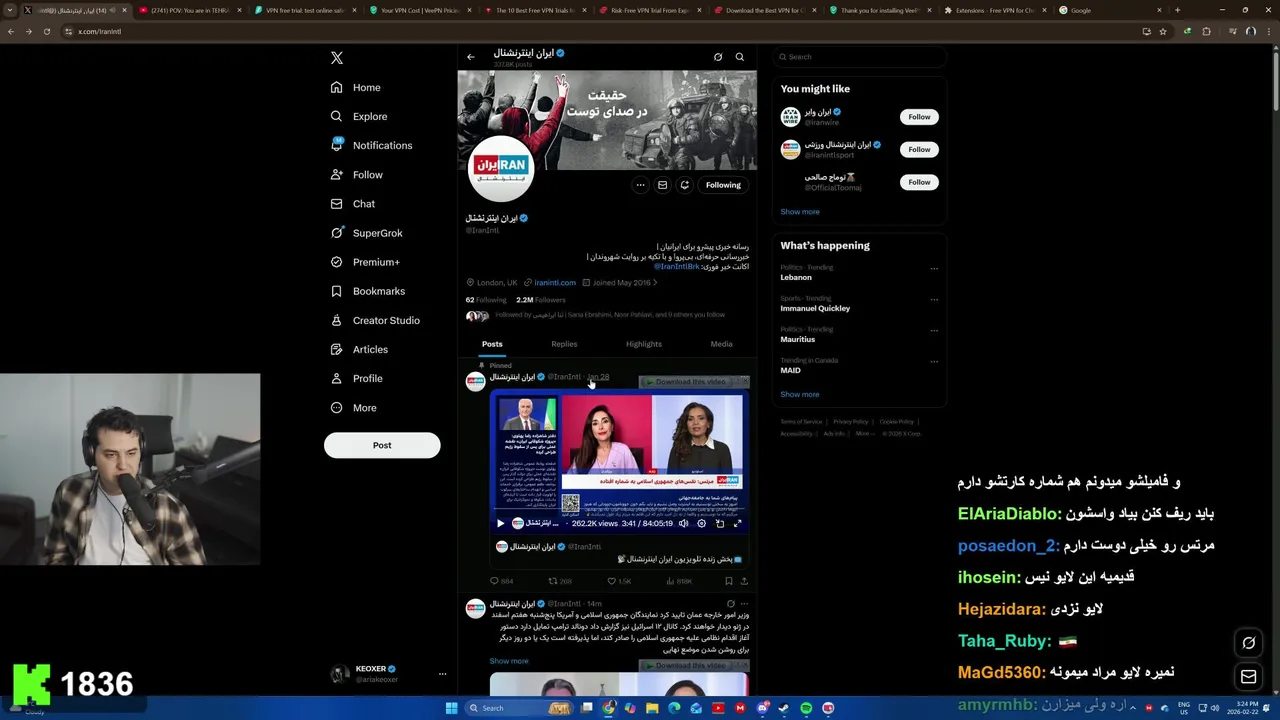Open SuperGrok from the sidebar
This screenshot has width=1280, height=720.
[x=366, y=233]
